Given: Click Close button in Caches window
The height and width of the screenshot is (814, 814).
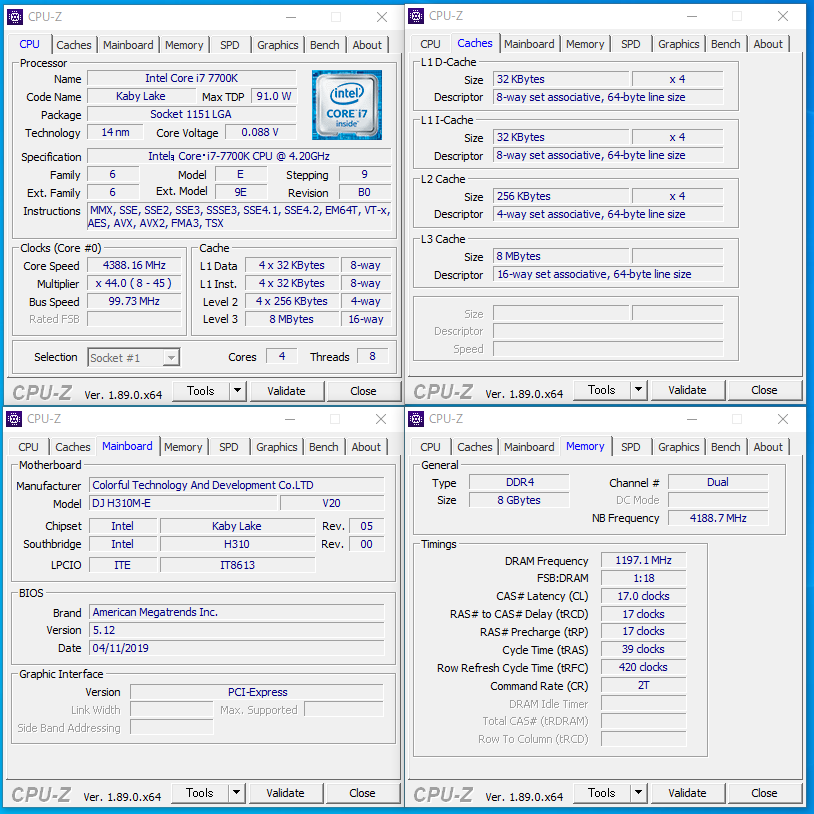Looking at the screenshot, I should pyautogui.click(x=764, y=390).
